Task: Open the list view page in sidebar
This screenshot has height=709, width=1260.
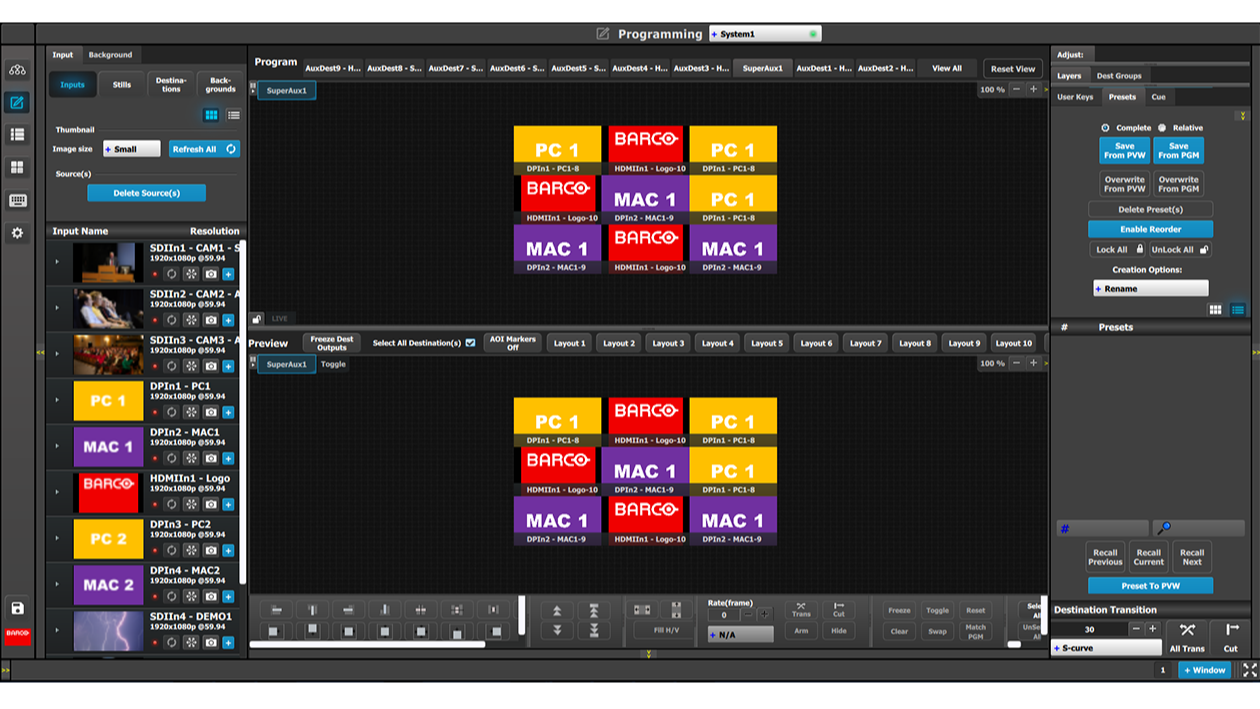Action: pyautogui.click(x=17, y=135)
